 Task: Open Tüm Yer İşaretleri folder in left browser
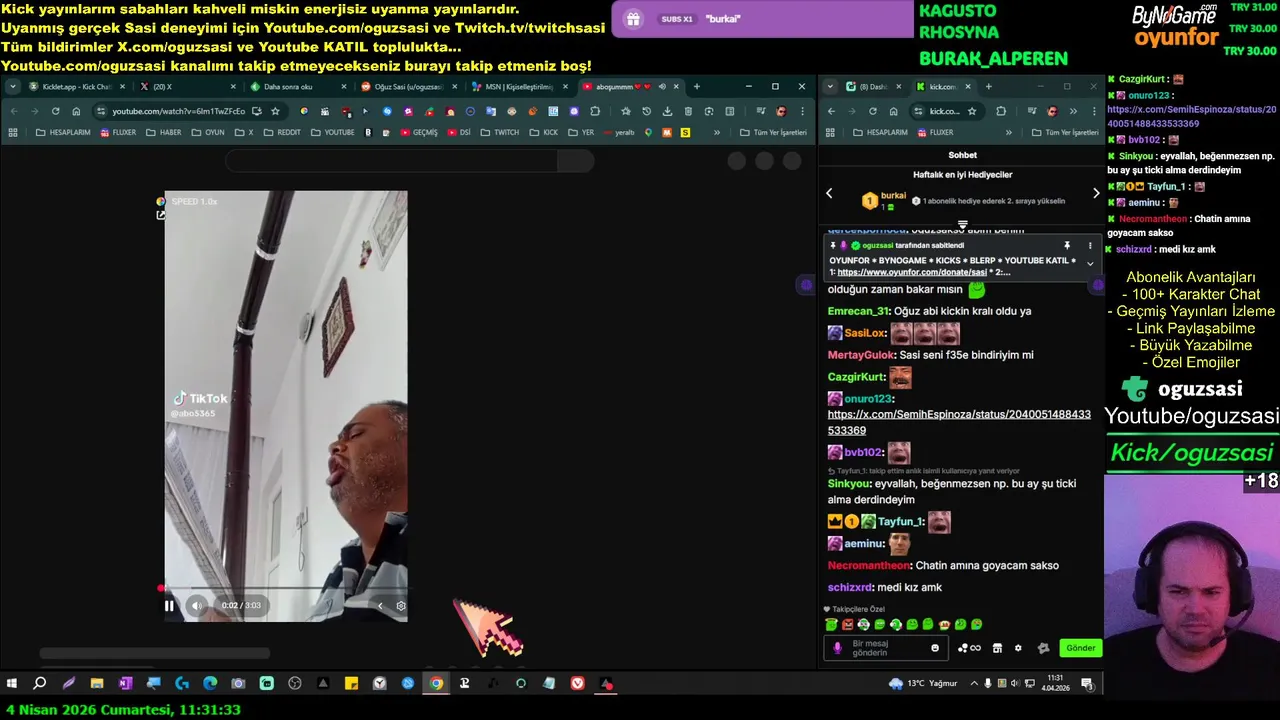[773, 132]
